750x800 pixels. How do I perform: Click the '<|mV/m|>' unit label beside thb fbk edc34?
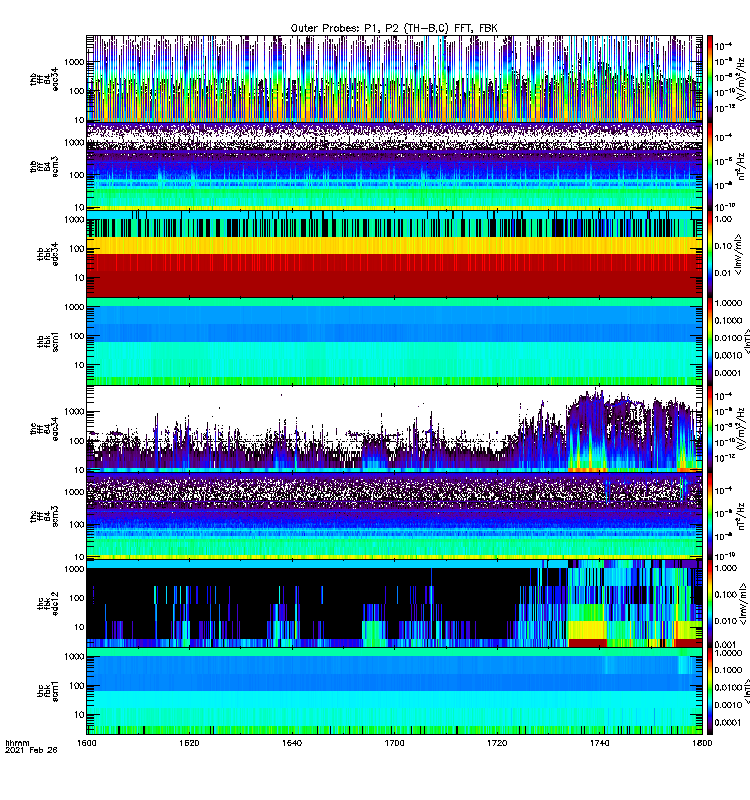tap(738, 254)
